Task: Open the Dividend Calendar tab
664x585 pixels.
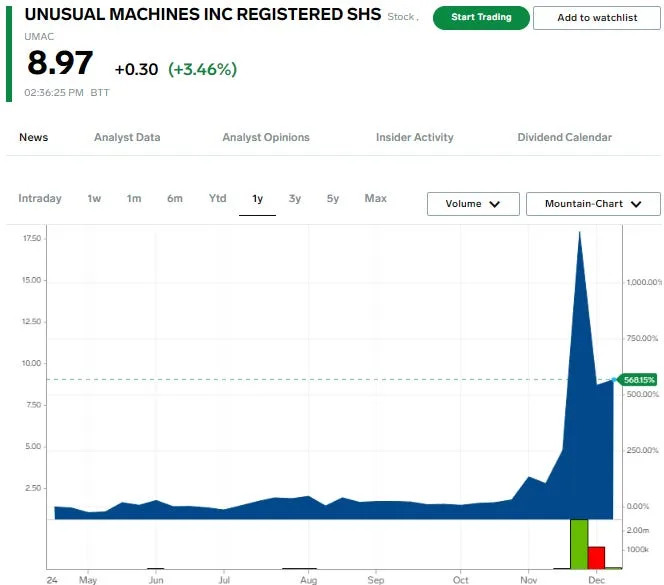Action: click(x=564, y=137)
